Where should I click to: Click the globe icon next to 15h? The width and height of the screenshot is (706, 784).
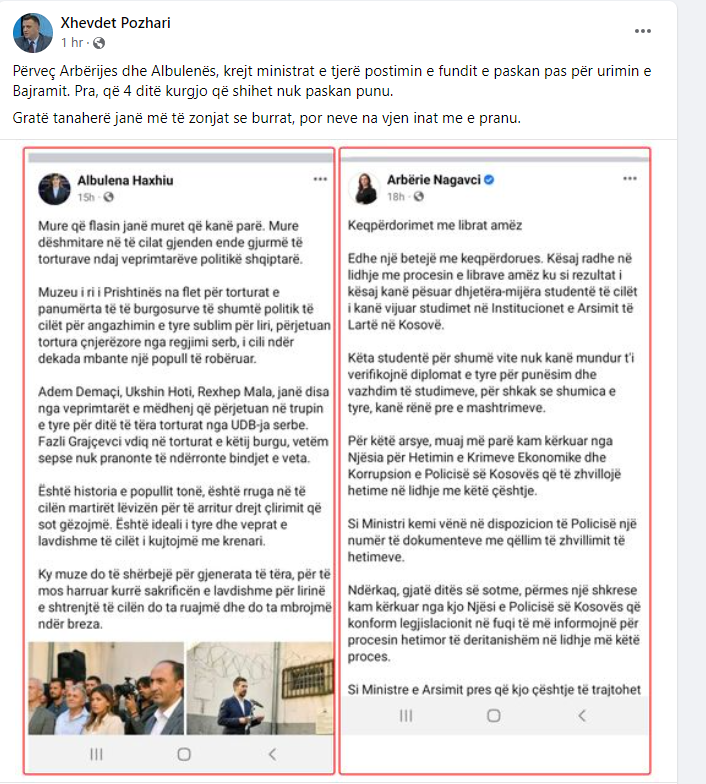(108, 197)
